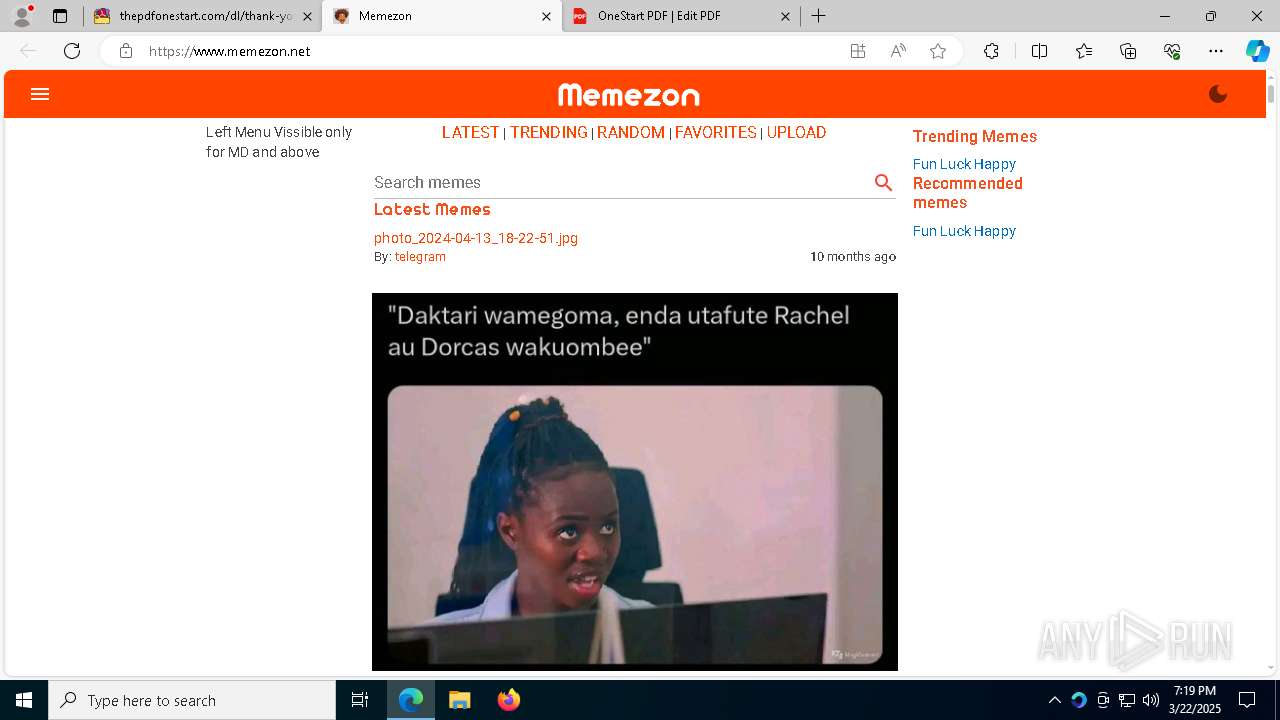Click the page vertical scrollbar
Image resolution: width=1280 pixels, height=720 pixels.
tap(1271, 93)
